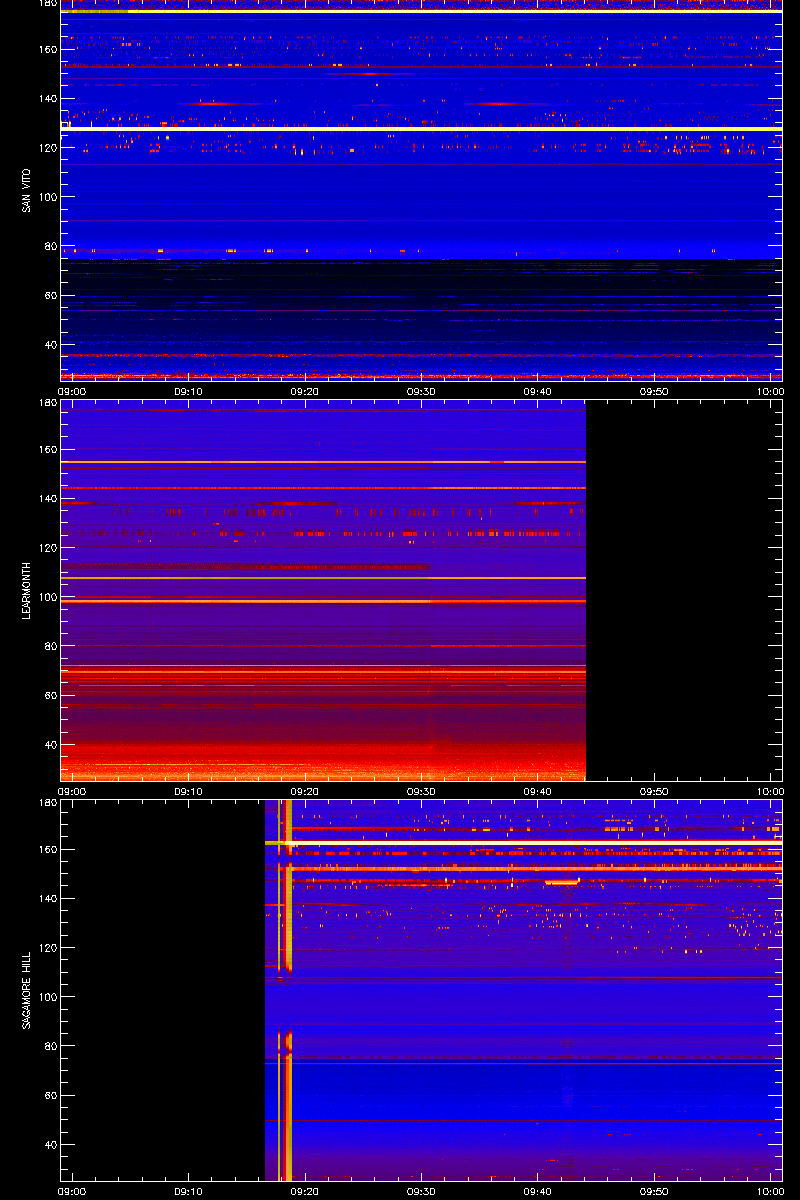Image resolution: width=800 pixels, height=1200 pixels.
Task: Click the 120 frequency tick on San Vito axis
Action: 47,148
